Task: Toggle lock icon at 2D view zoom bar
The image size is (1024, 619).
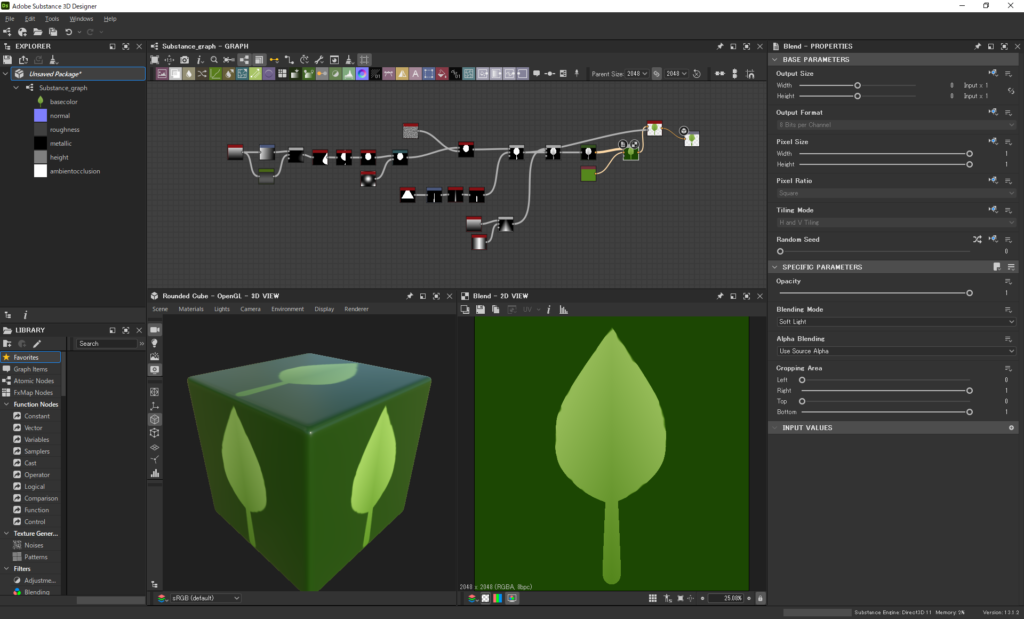Action: pyautogui.click(x=760, y=598)
